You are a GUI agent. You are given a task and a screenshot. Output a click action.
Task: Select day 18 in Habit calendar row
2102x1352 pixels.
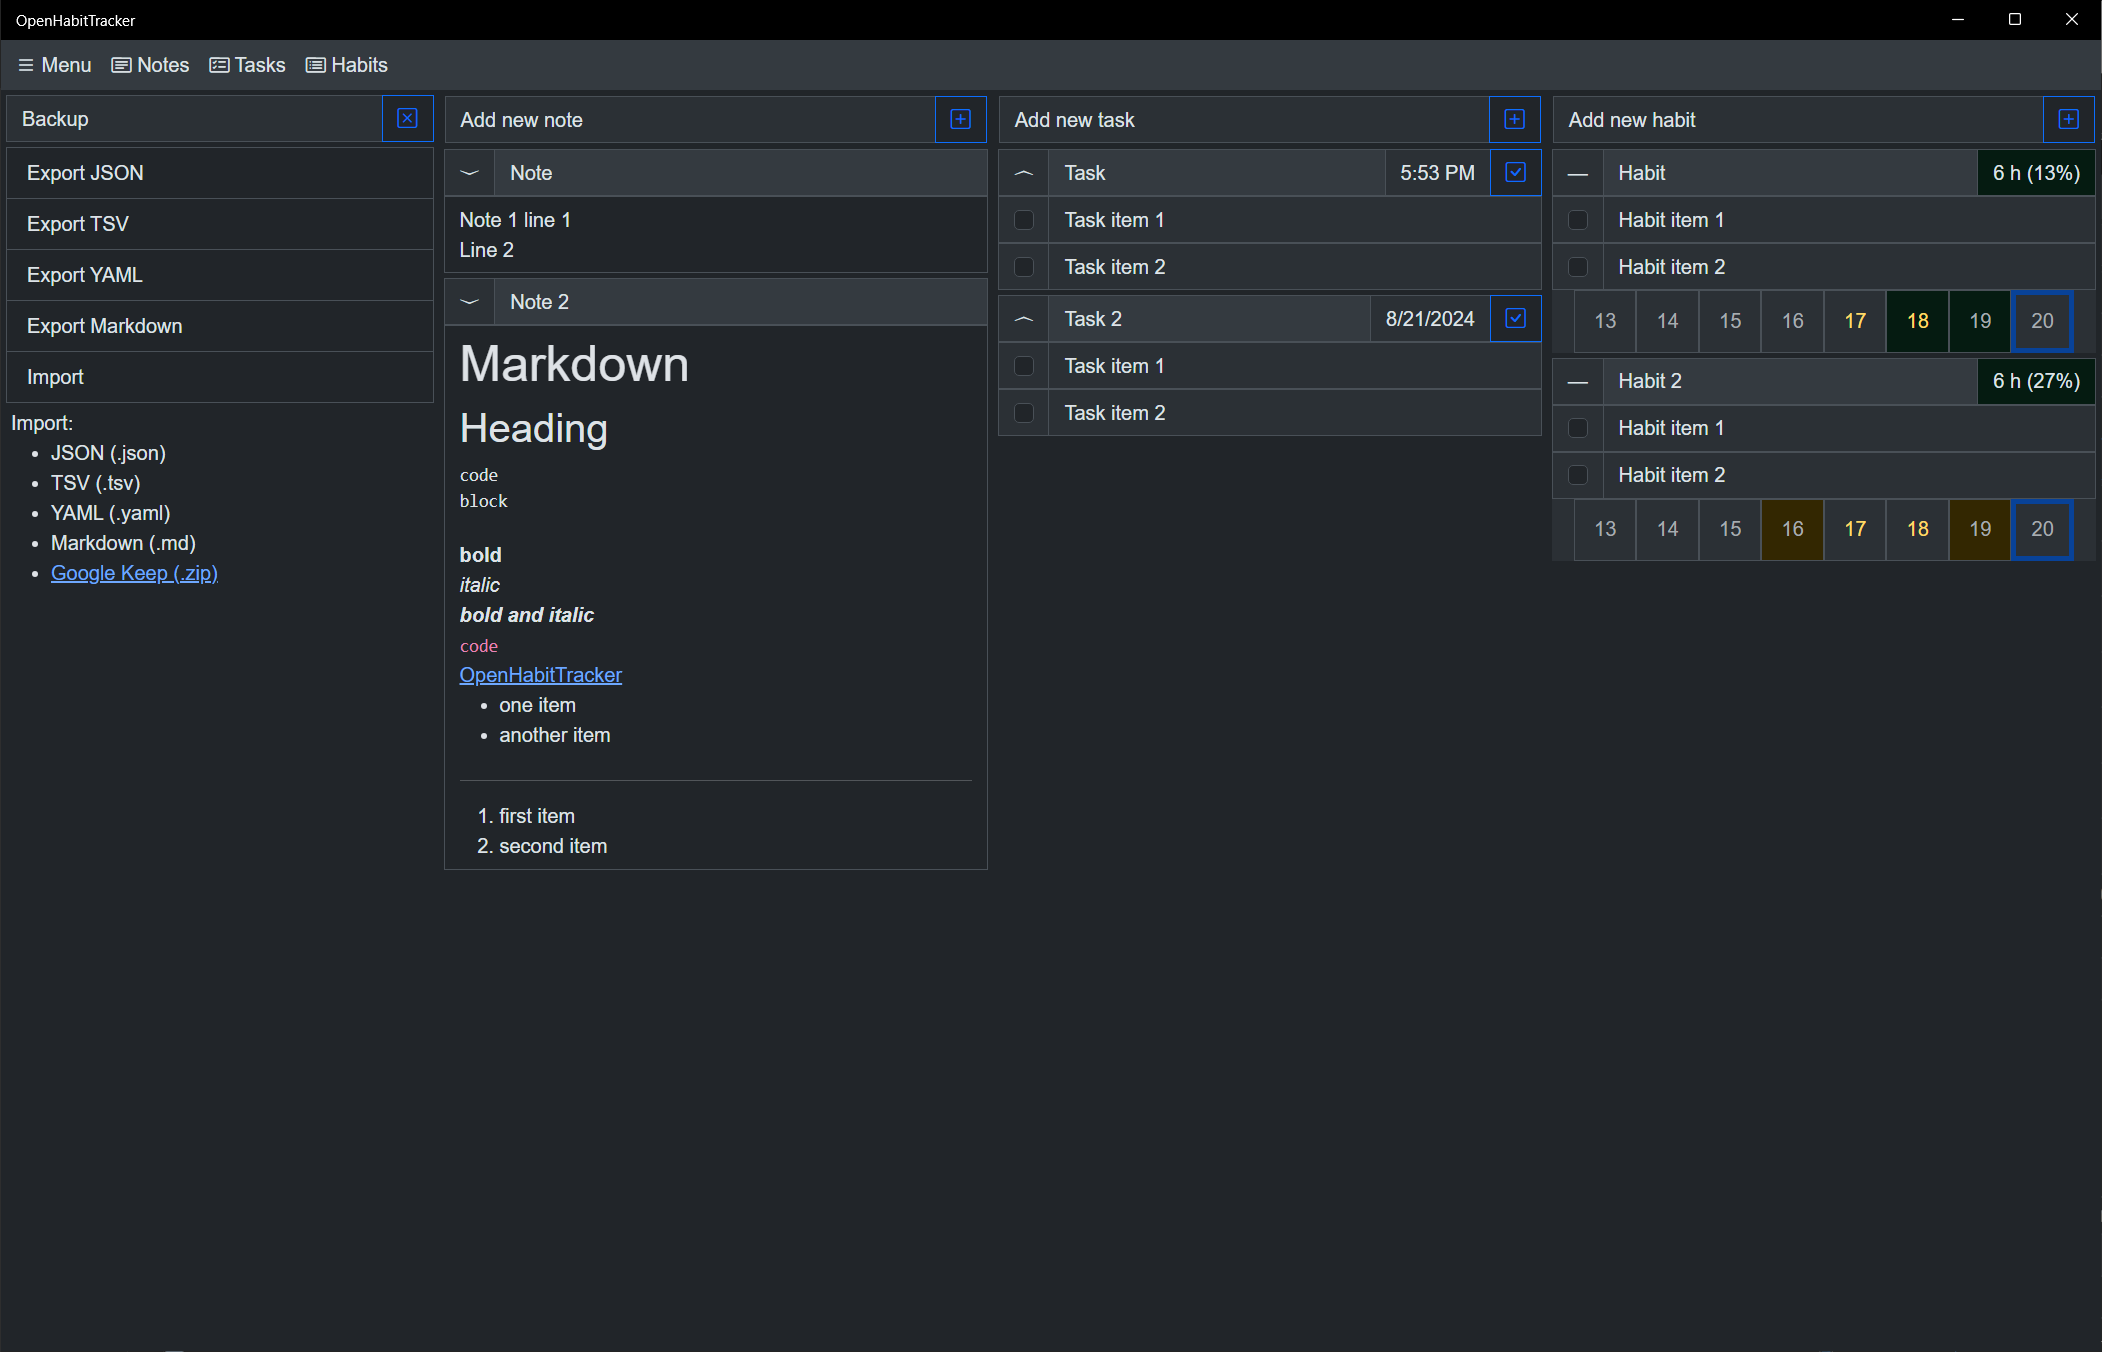click(1917, 321)
